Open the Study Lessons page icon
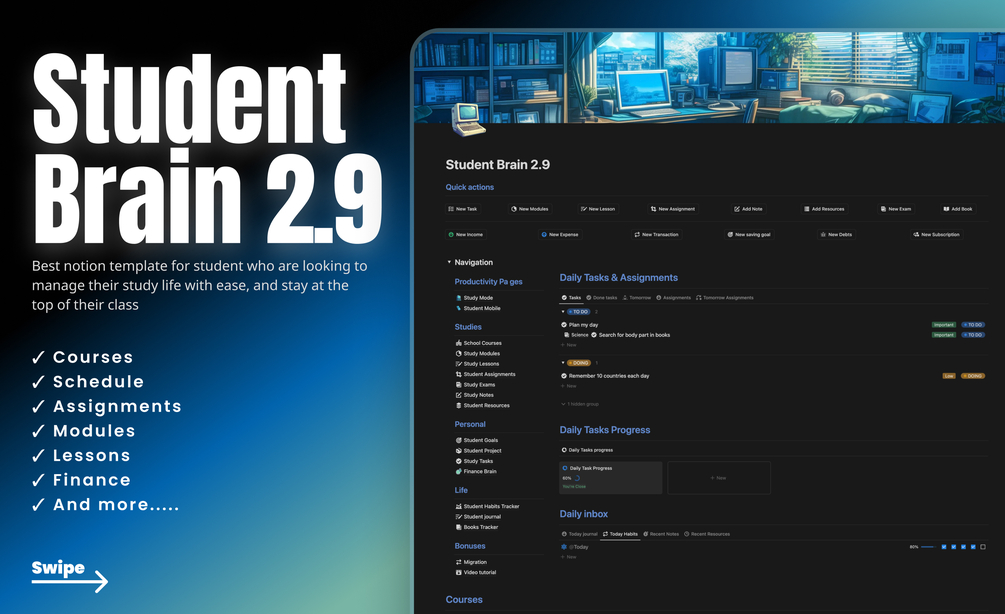 (458, 363)
